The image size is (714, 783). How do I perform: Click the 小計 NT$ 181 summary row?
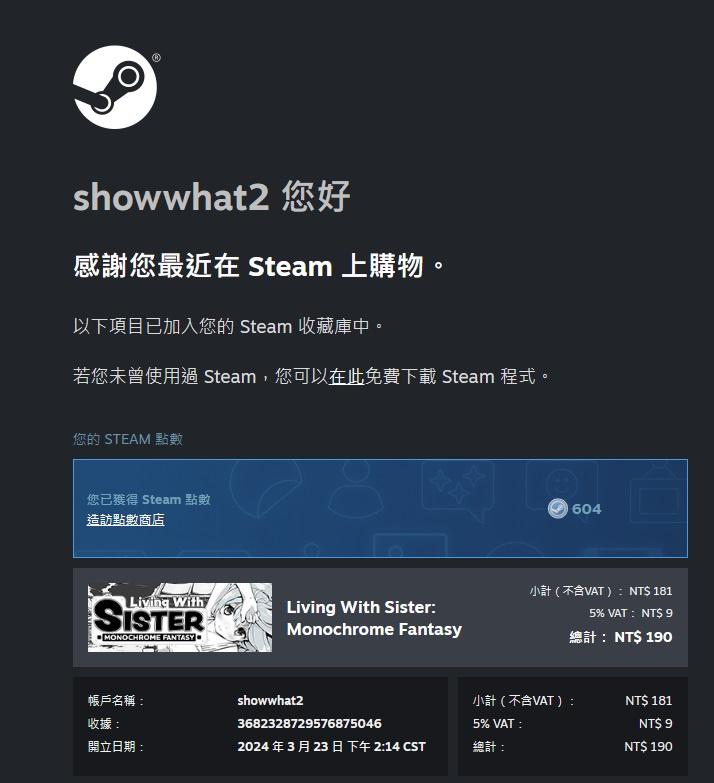coord(573,701)
